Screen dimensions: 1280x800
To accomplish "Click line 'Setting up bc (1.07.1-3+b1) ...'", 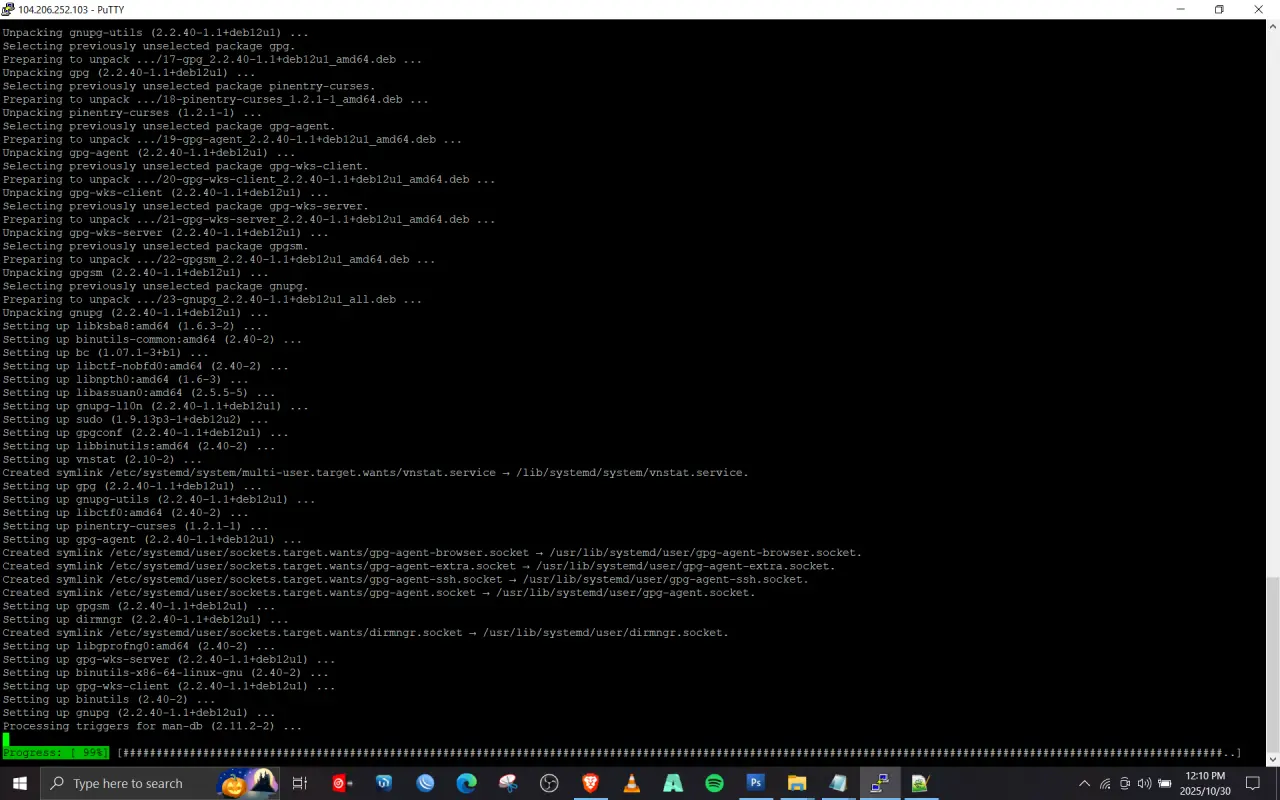I will point(105,353).
